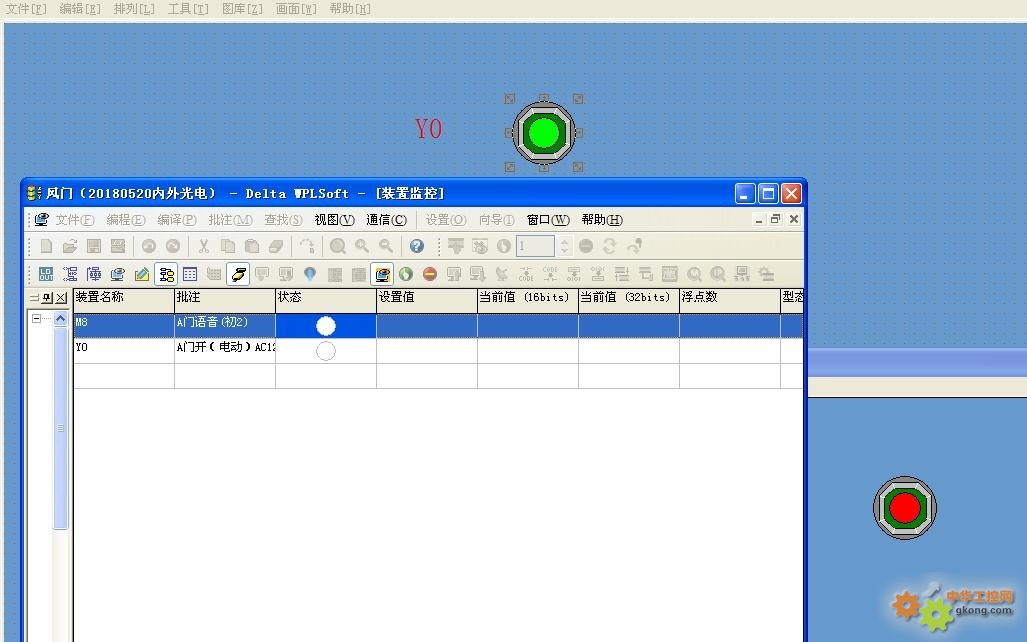Viewport: 1027px width, 642px height.
Task: Select the Y0 device row
Action: pyautogui.click(x=122, y=350)
